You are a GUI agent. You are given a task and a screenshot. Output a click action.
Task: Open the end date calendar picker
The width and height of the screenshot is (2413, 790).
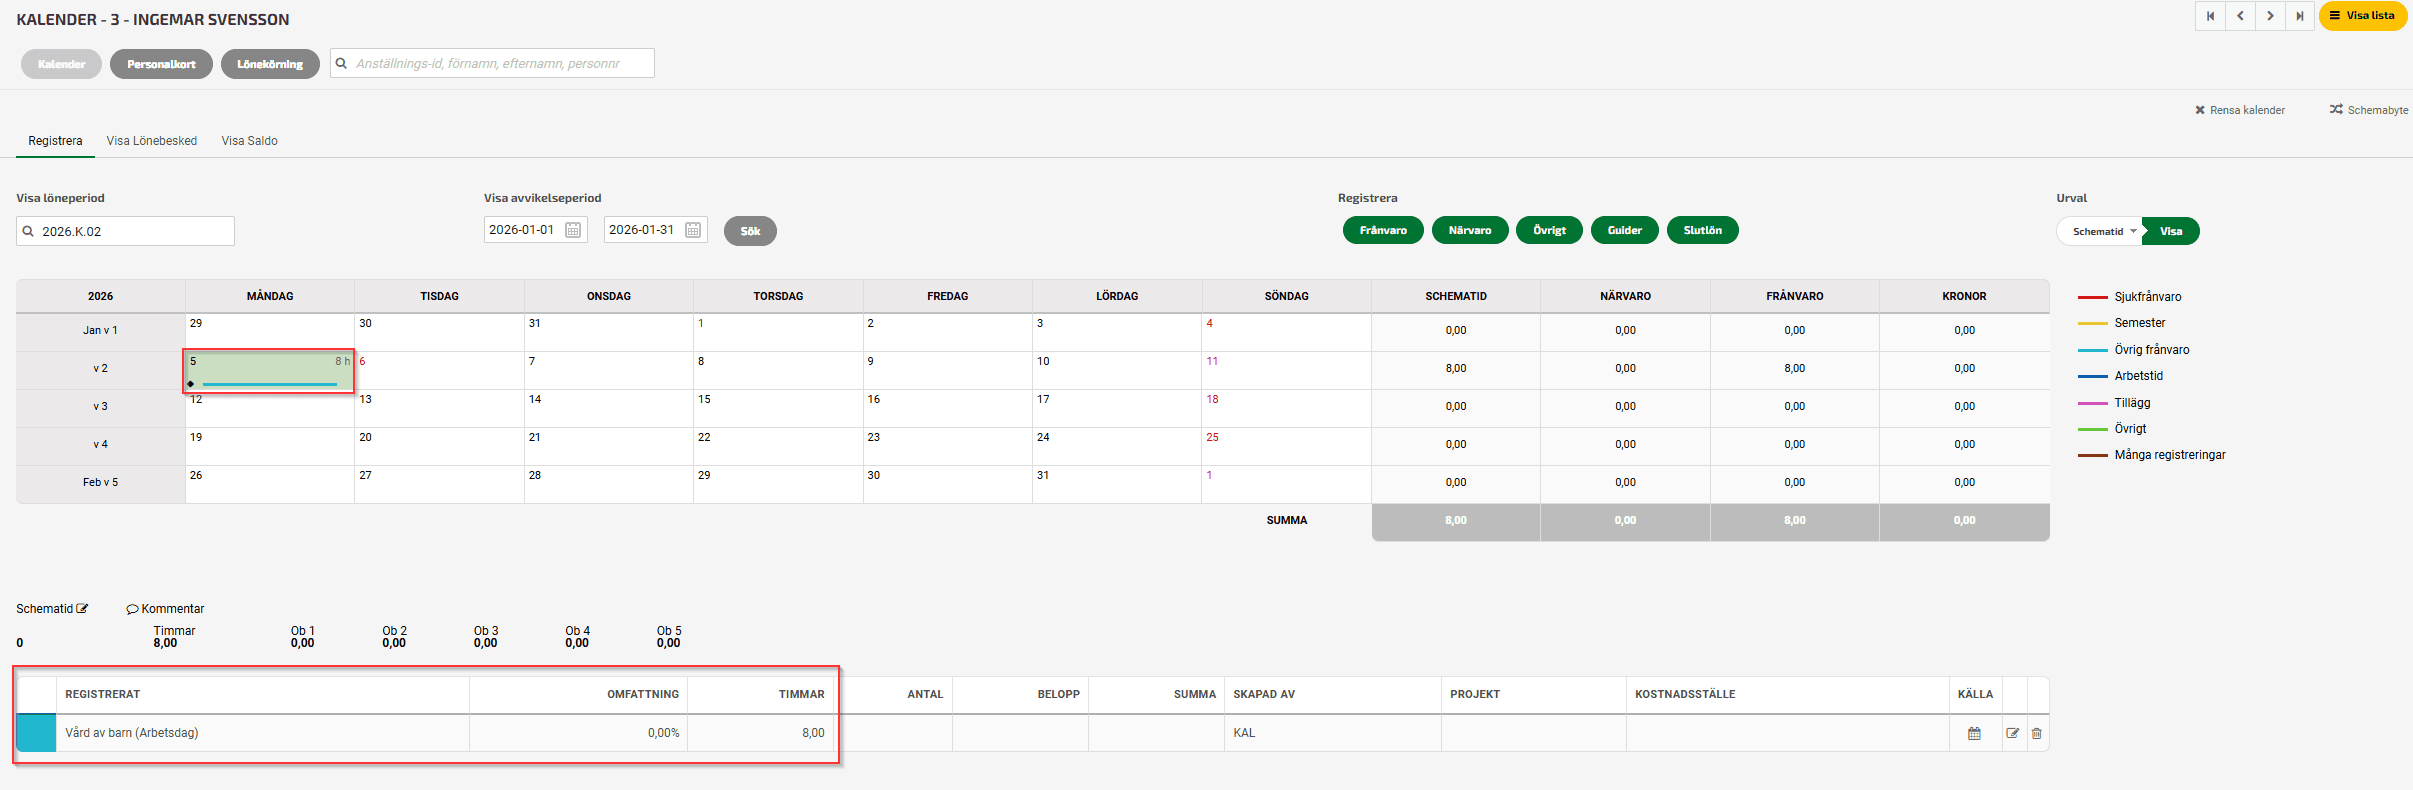[693, 230]
